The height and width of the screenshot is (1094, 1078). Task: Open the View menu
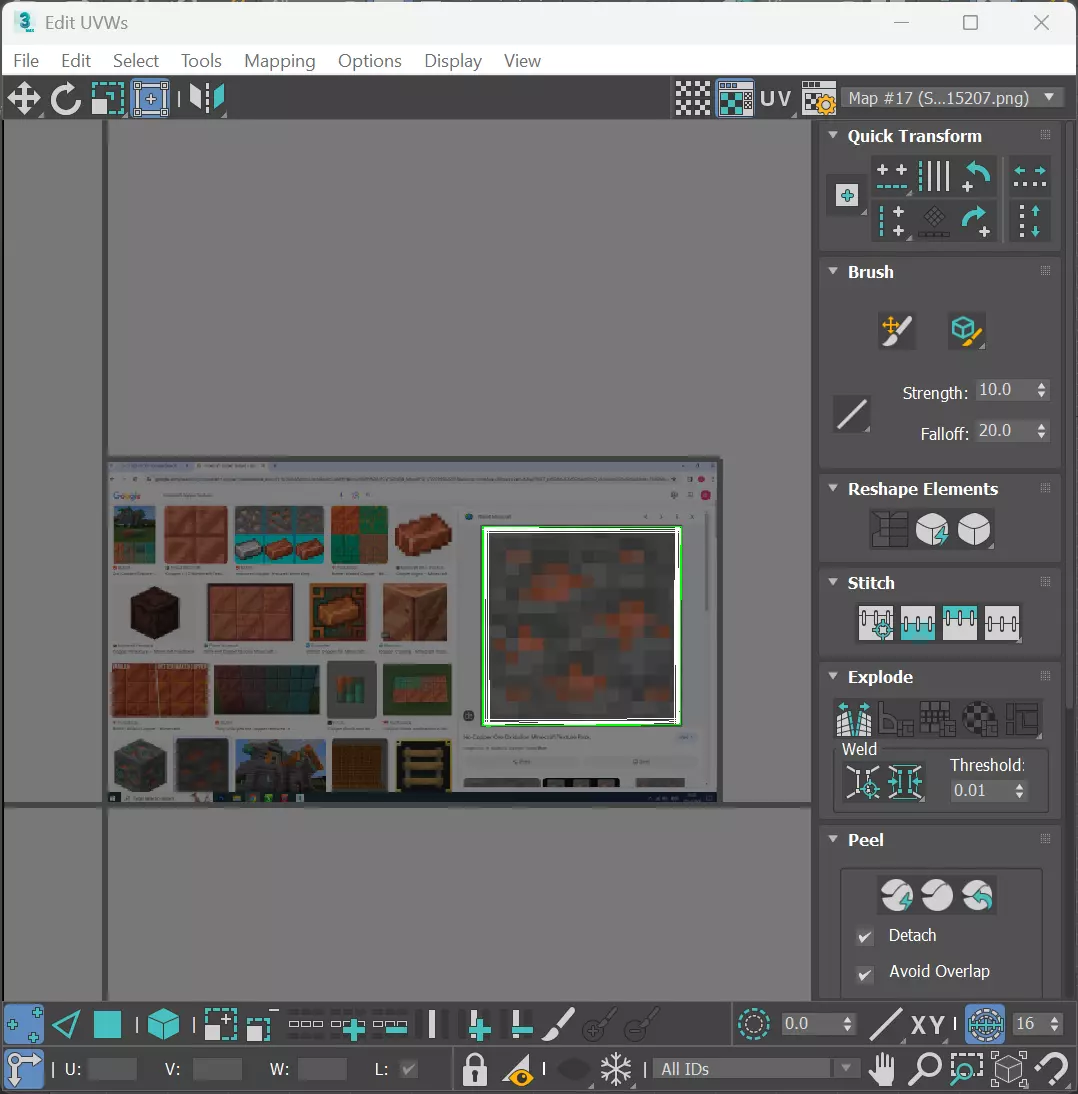(x=523, y=61)
